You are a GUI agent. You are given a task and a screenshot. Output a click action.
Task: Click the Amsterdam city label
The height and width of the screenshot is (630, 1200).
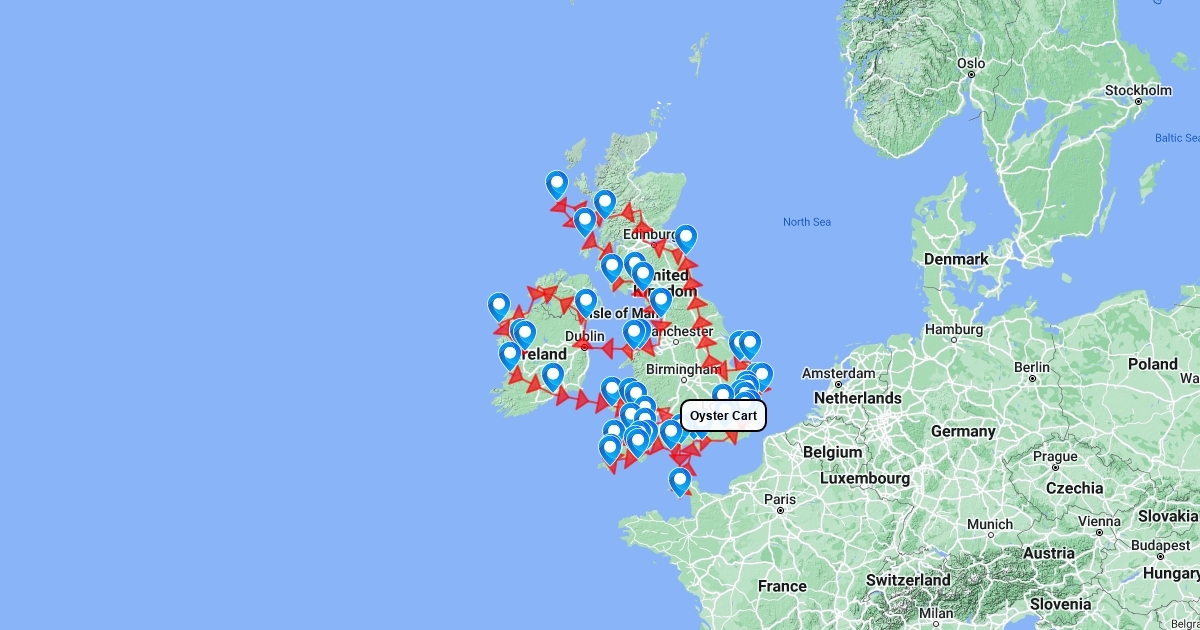tap(837, 373)
